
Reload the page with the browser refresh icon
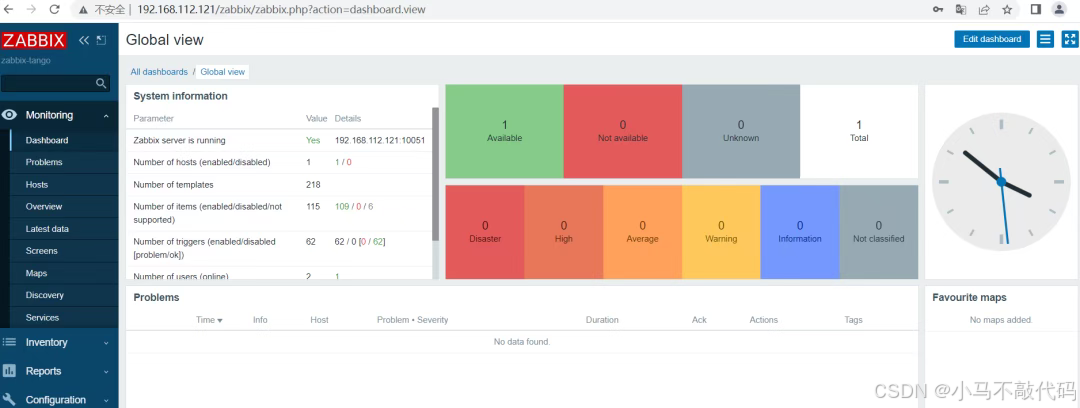54,10
